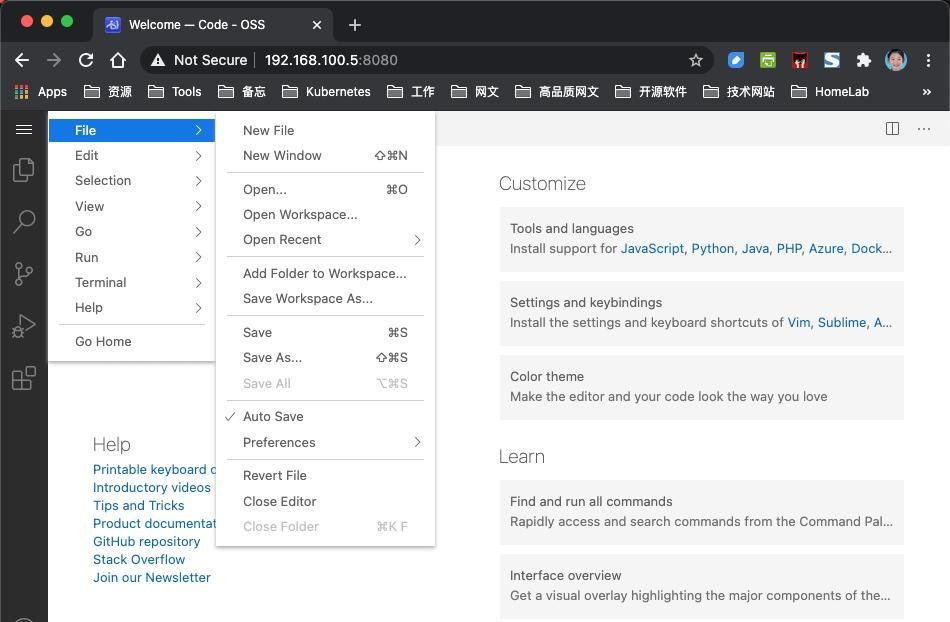Open Run and Debug view icon

(23, 326)
